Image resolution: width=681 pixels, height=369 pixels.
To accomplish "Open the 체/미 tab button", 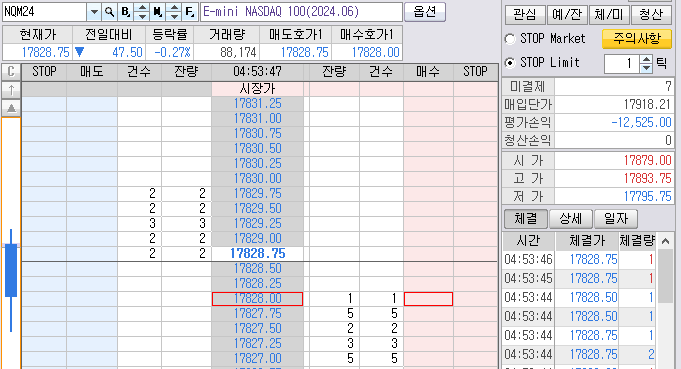I will pyautogui.click(x=608, y=15).
